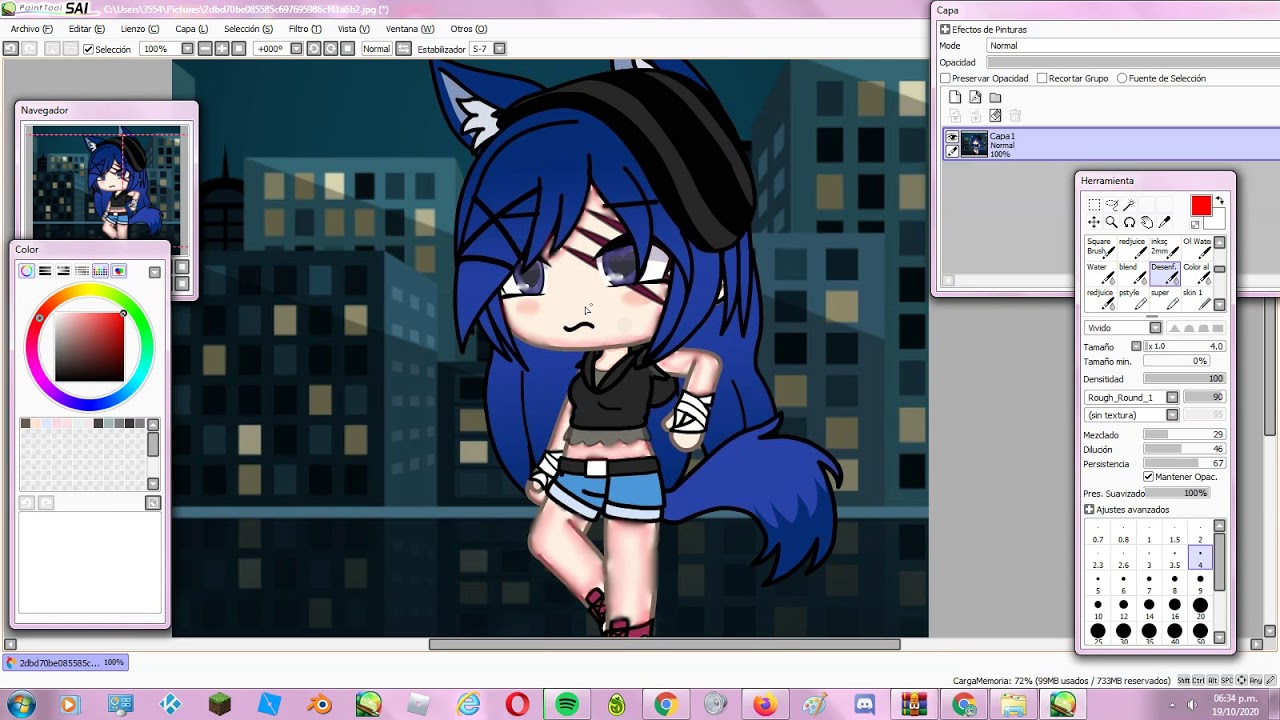Select brush size 20 preset
This screenshot has width=1280, height=720.
click(1200, 606)
